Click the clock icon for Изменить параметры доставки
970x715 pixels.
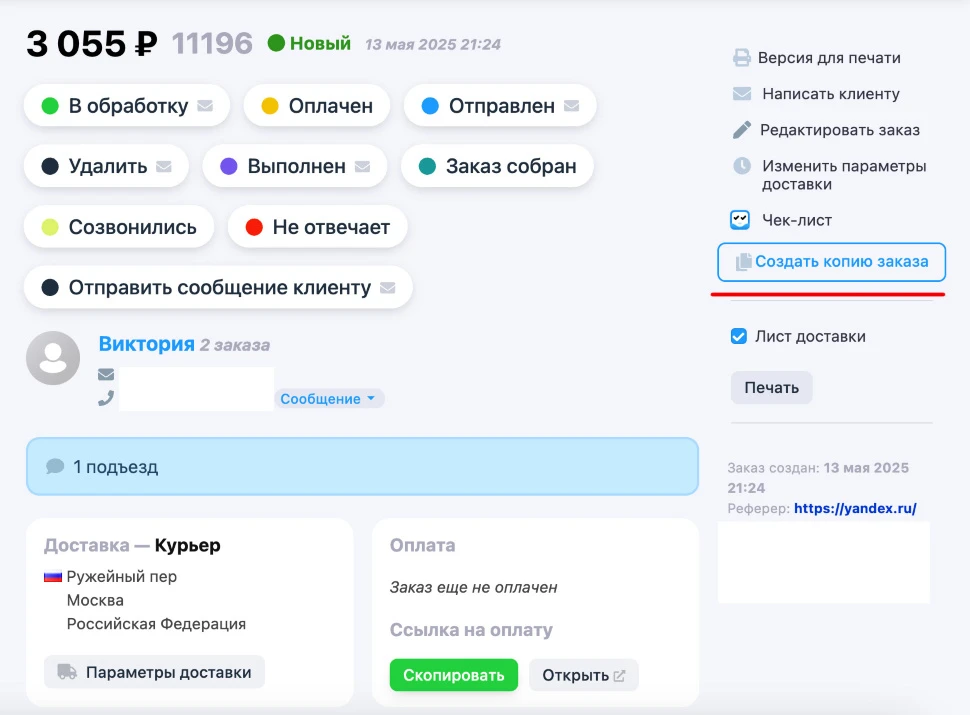(740, 166)
